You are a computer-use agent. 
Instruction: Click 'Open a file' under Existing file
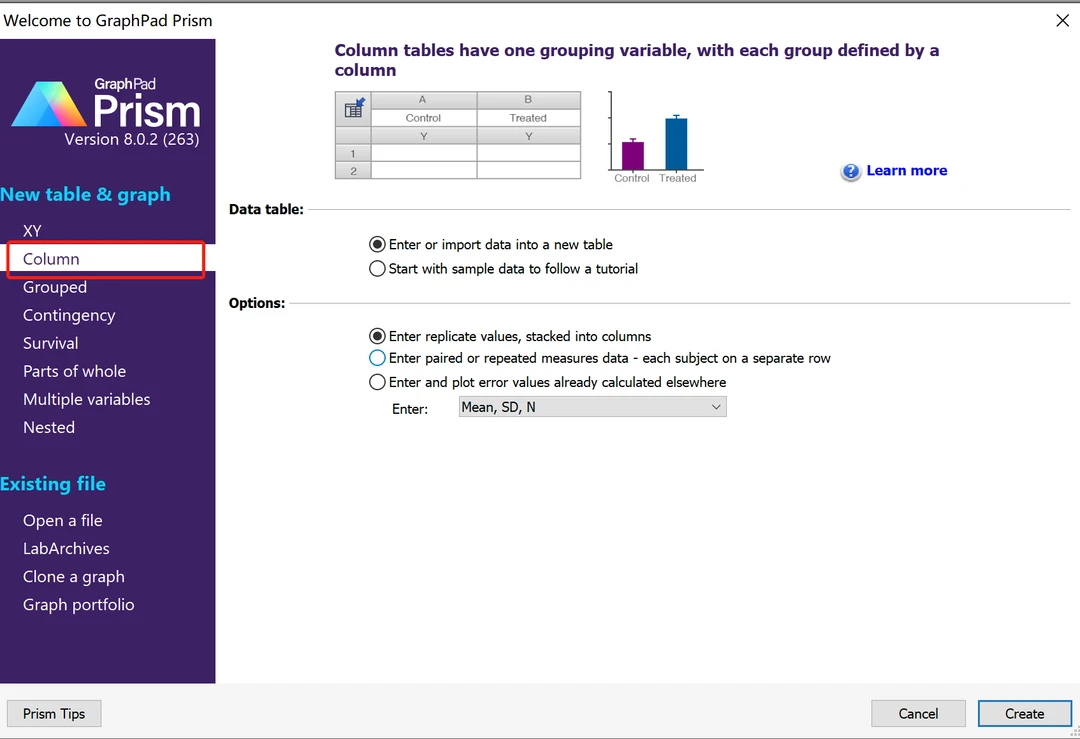(63, 521)
